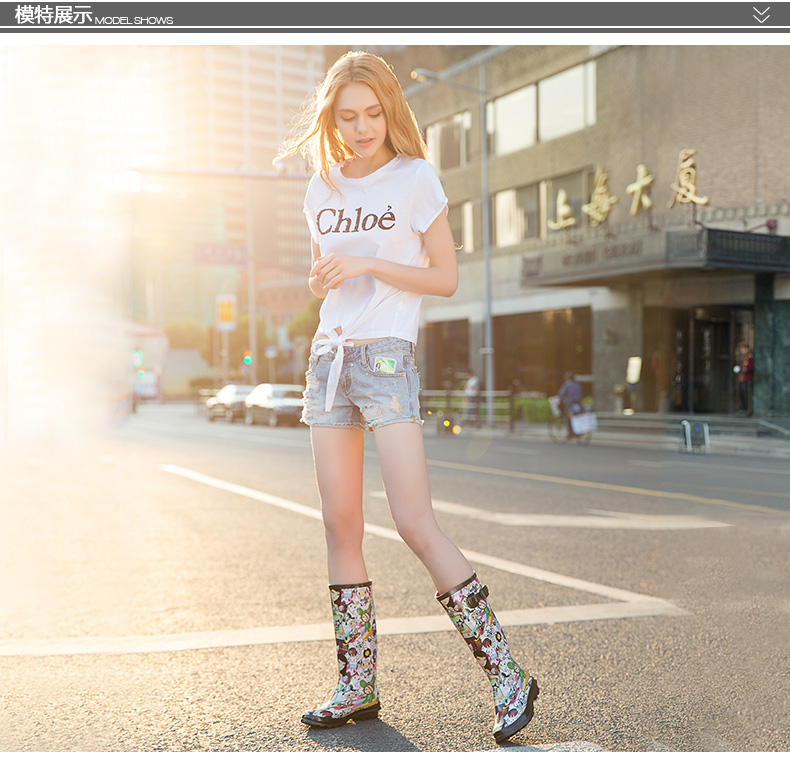
Task: Click the cyclist riding on the street
Action: [x=570, y=405]
